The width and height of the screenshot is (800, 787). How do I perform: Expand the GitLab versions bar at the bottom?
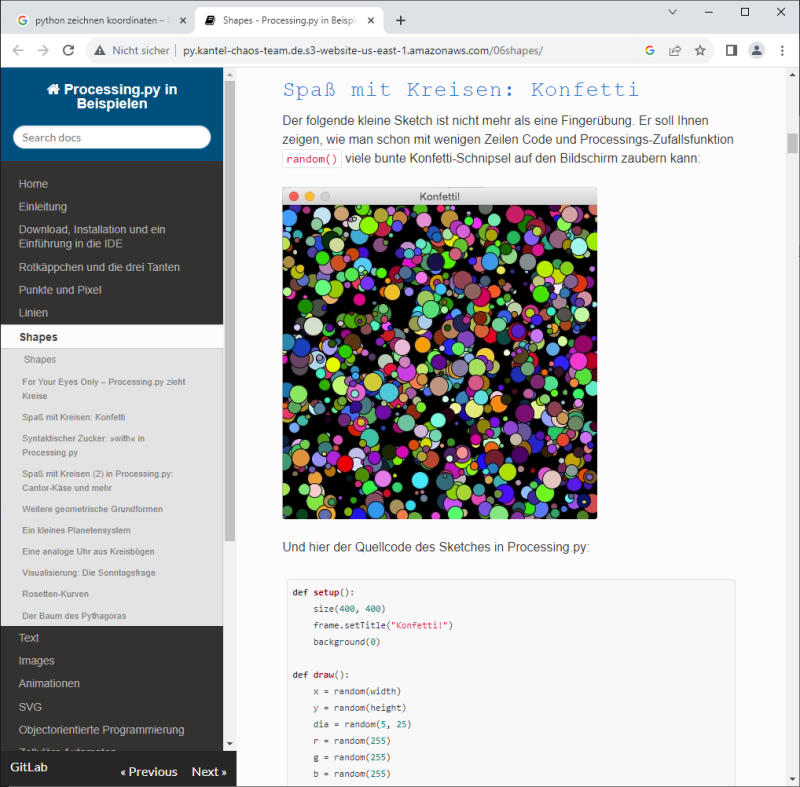(29, 767)
